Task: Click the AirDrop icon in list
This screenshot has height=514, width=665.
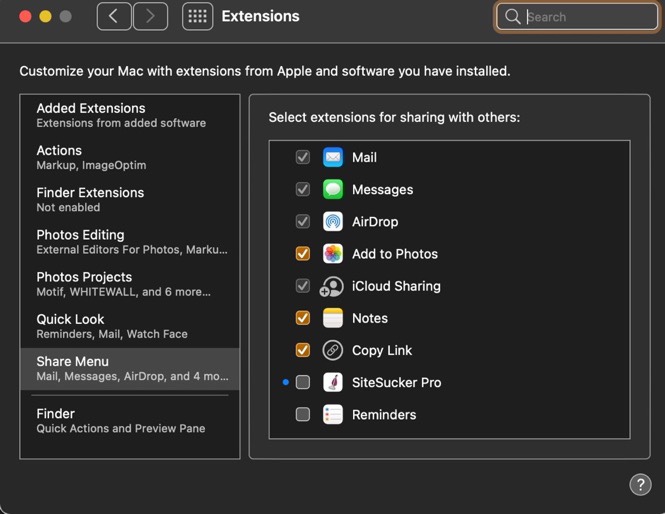Action: (333, 222)
